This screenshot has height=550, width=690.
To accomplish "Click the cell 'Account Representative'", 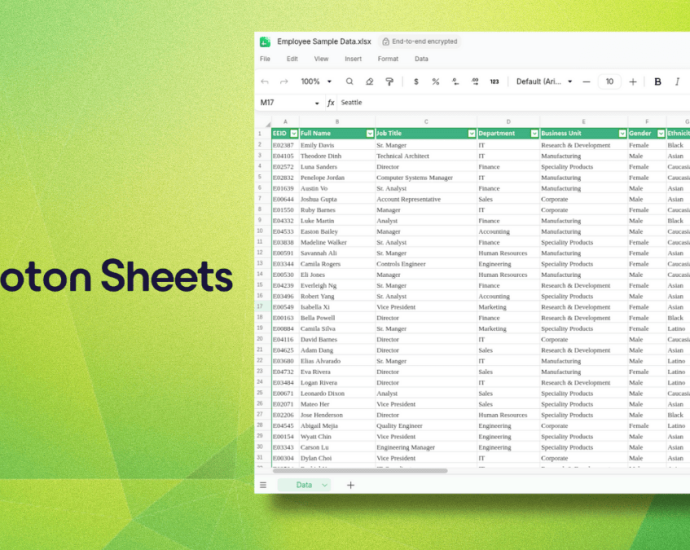I will point(426,199).
